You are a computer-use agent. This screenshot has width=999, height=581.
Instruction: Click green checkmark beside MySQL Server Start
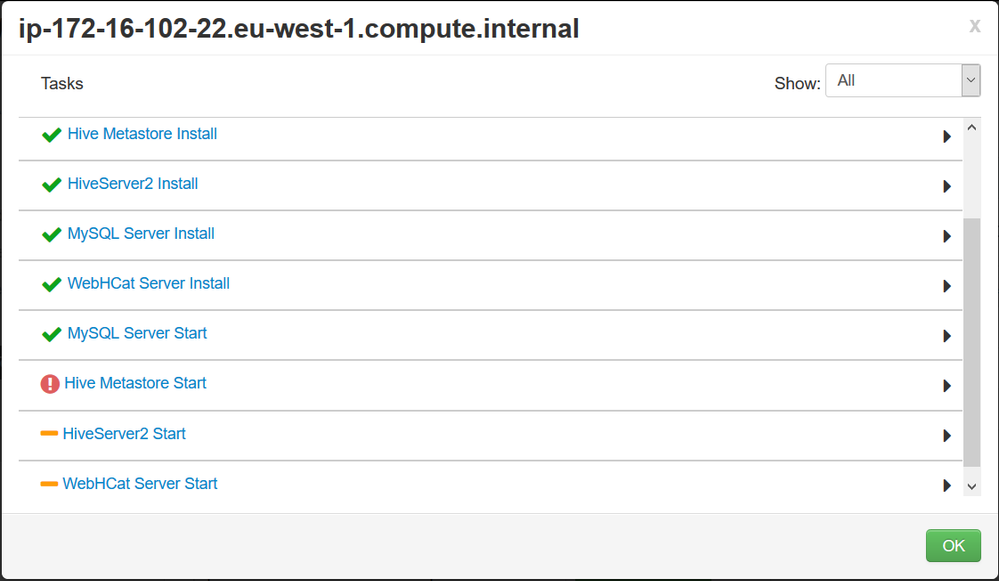(51, 335)
